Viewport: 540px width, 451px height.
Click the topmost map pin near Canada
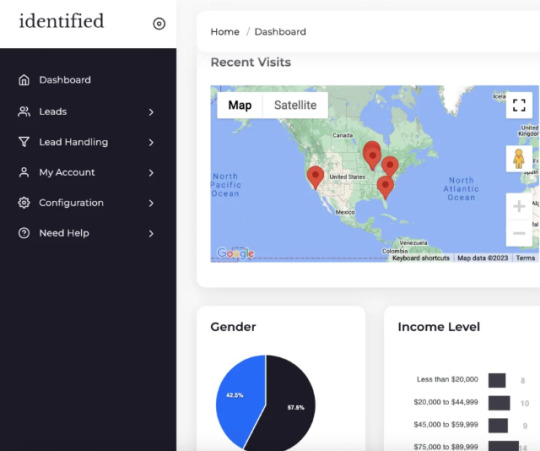(x=372, y=146)
